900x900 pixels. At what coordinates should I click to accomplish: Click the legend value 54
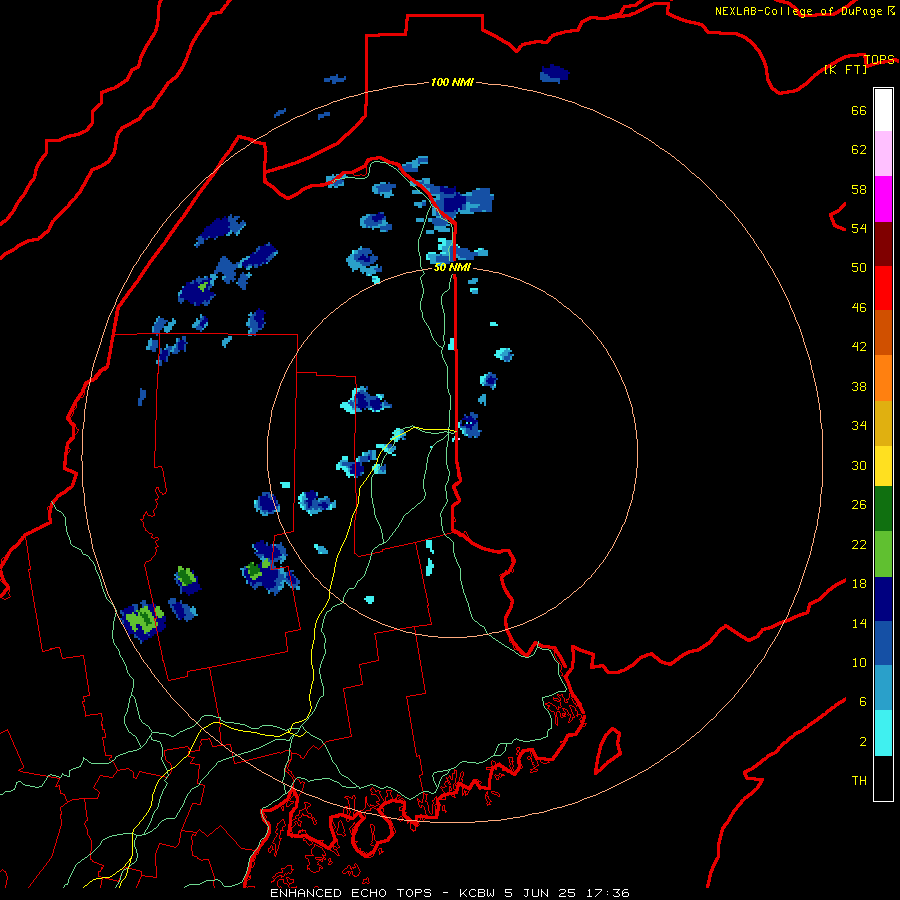859,228
